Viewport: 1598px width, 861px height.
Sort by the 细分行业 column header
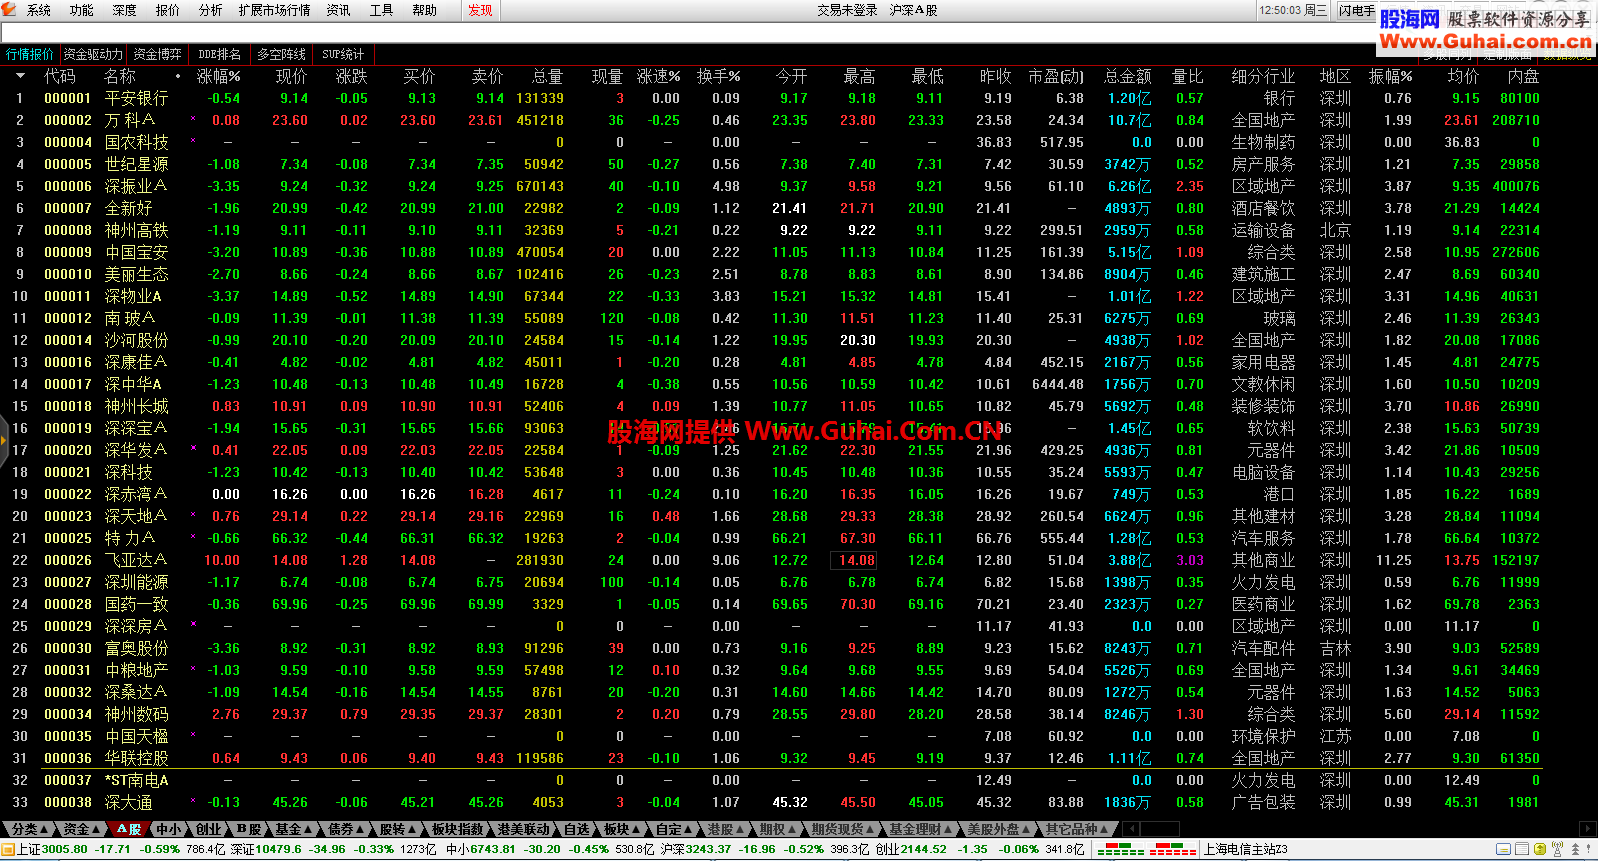click(x=1263, y=76)
